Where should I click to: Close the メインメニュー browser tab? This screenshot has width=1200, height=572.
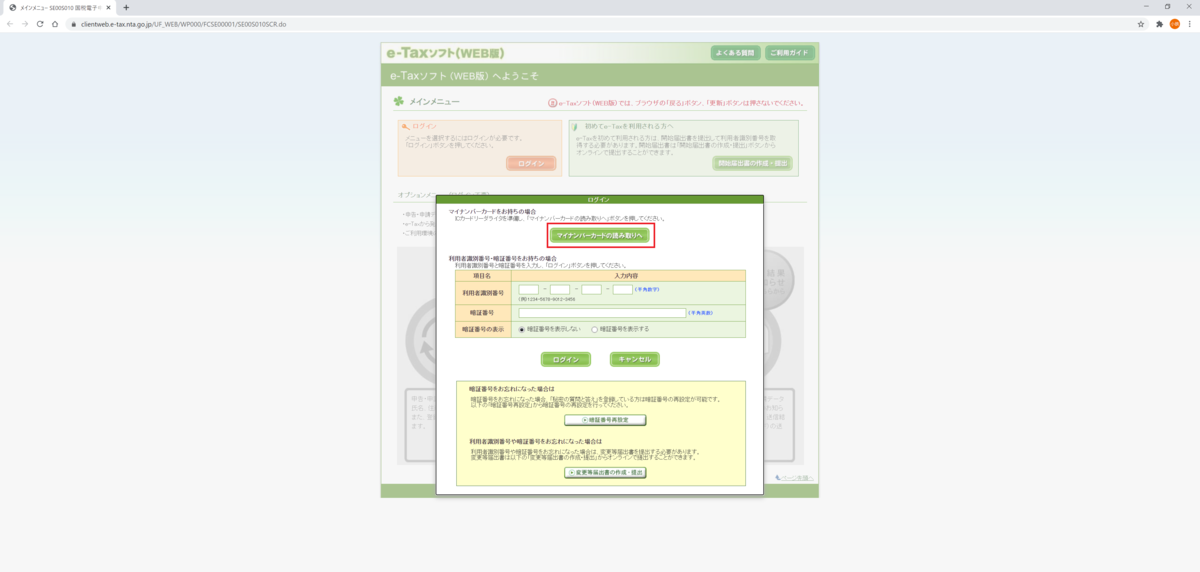[x=109, y=7]
